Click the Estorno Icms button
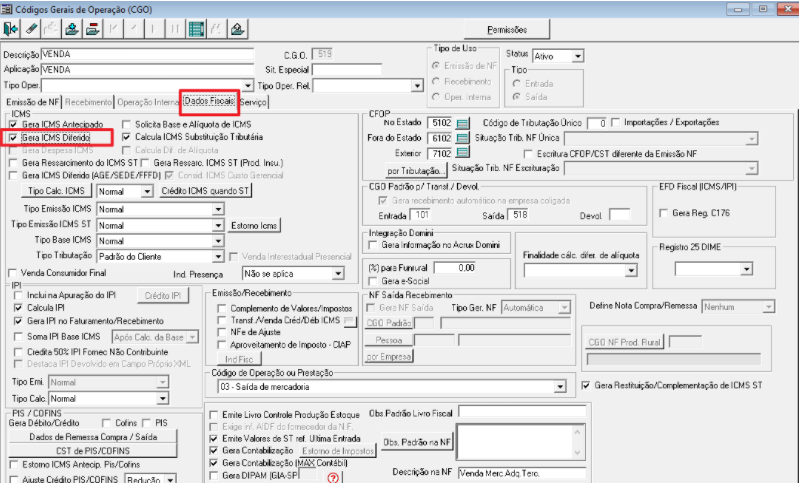 (254, 225)
